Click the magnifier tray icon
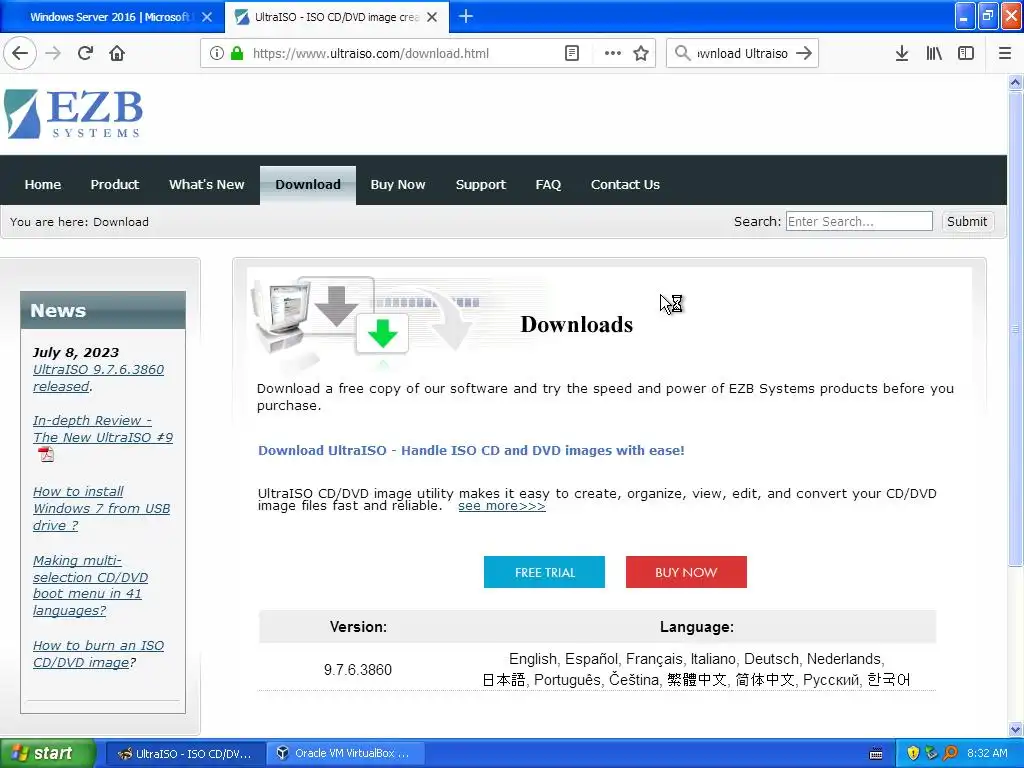This screenshot has height=768, width=1024. tap(950, 753)
